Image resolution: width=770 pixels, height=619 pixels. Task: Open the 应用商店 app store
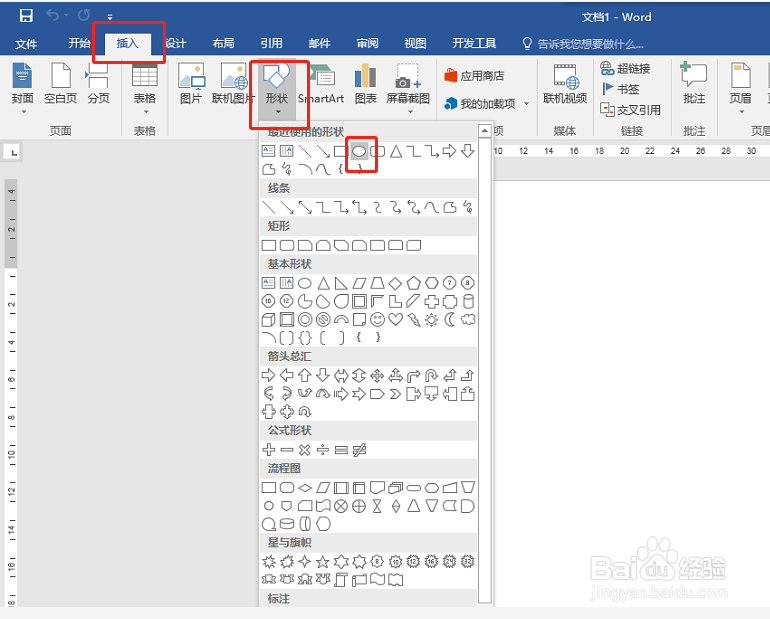474,76
